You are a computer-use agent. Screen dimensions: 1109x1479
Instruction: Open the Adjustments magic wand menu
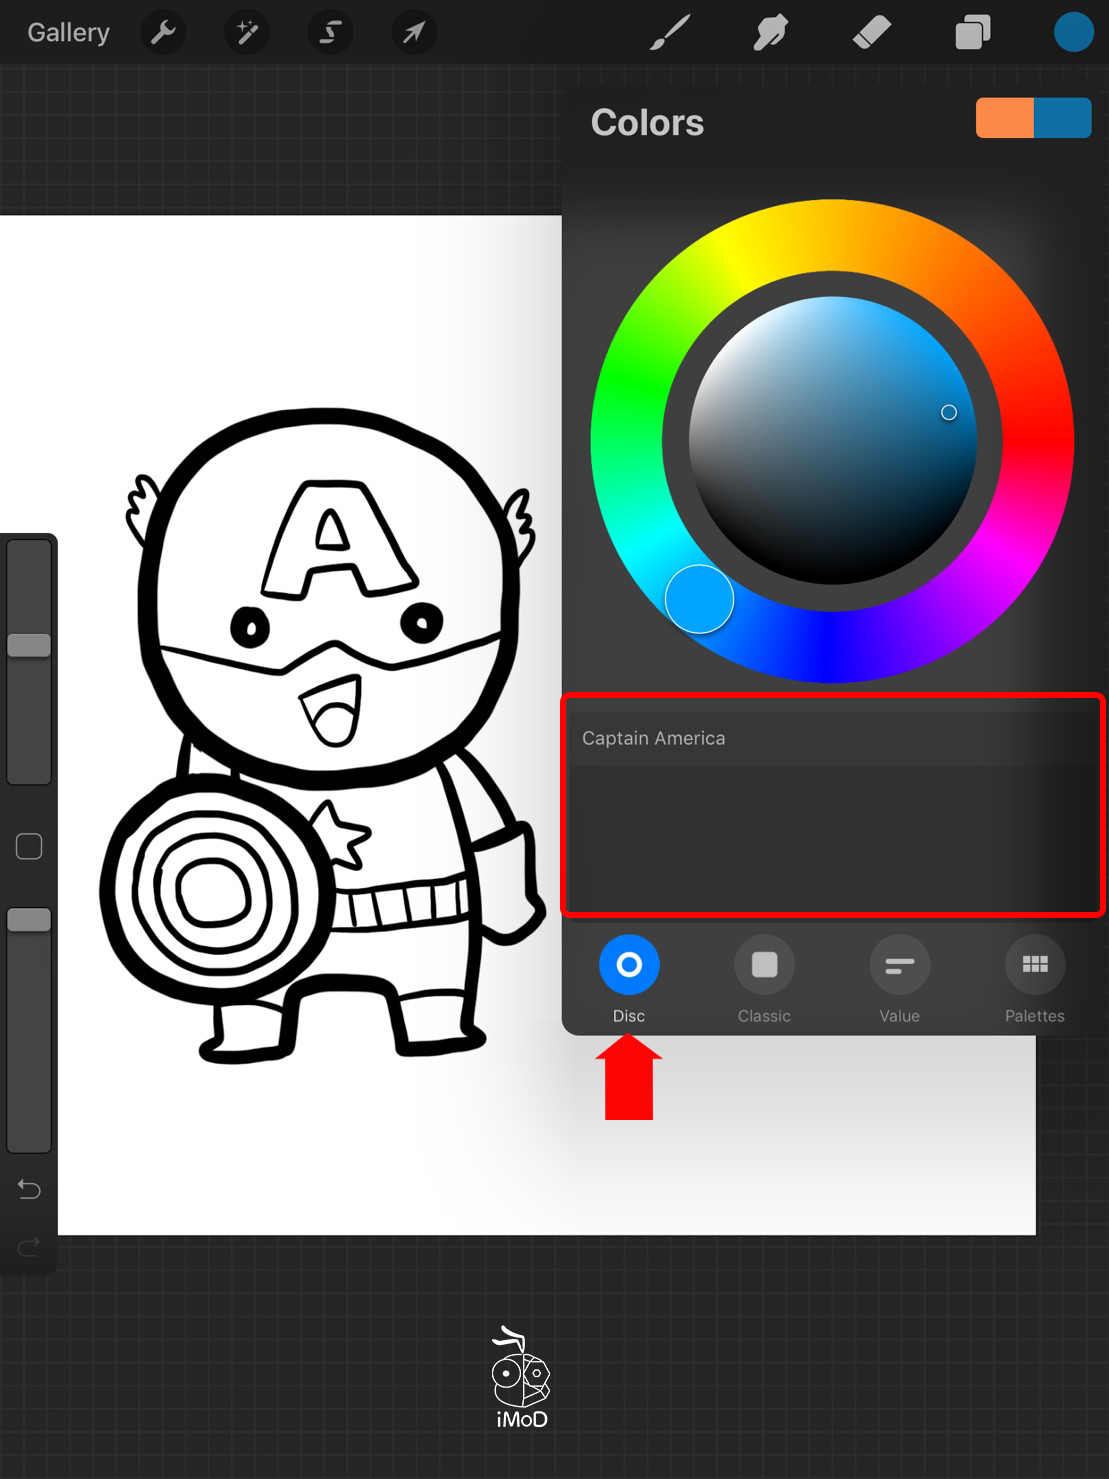tap(246, 33)
